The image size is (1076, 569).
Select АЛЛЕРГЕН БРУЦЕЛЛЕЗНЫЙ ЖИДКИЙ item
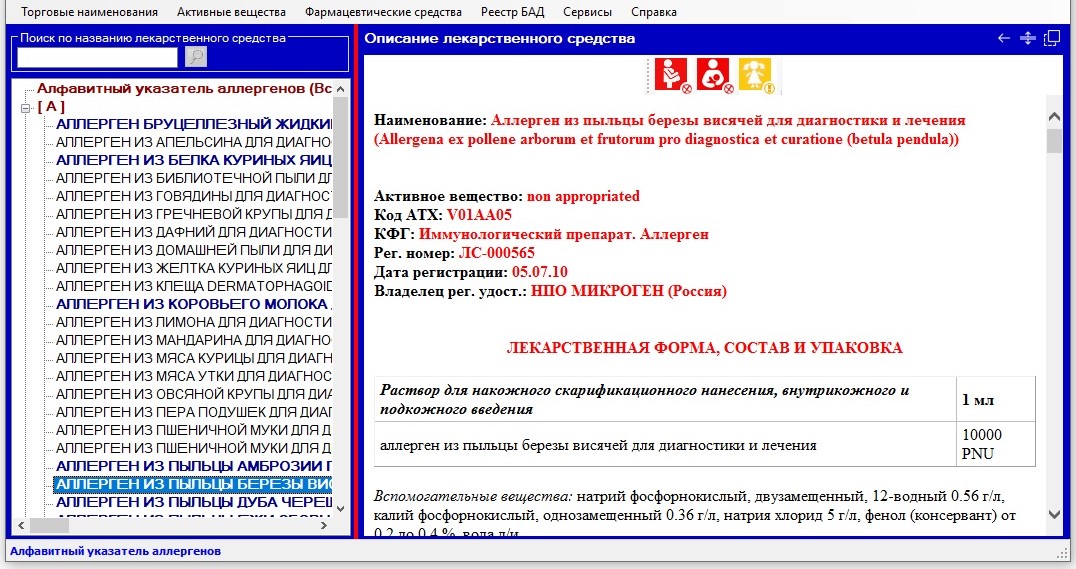tap(194, 124)
